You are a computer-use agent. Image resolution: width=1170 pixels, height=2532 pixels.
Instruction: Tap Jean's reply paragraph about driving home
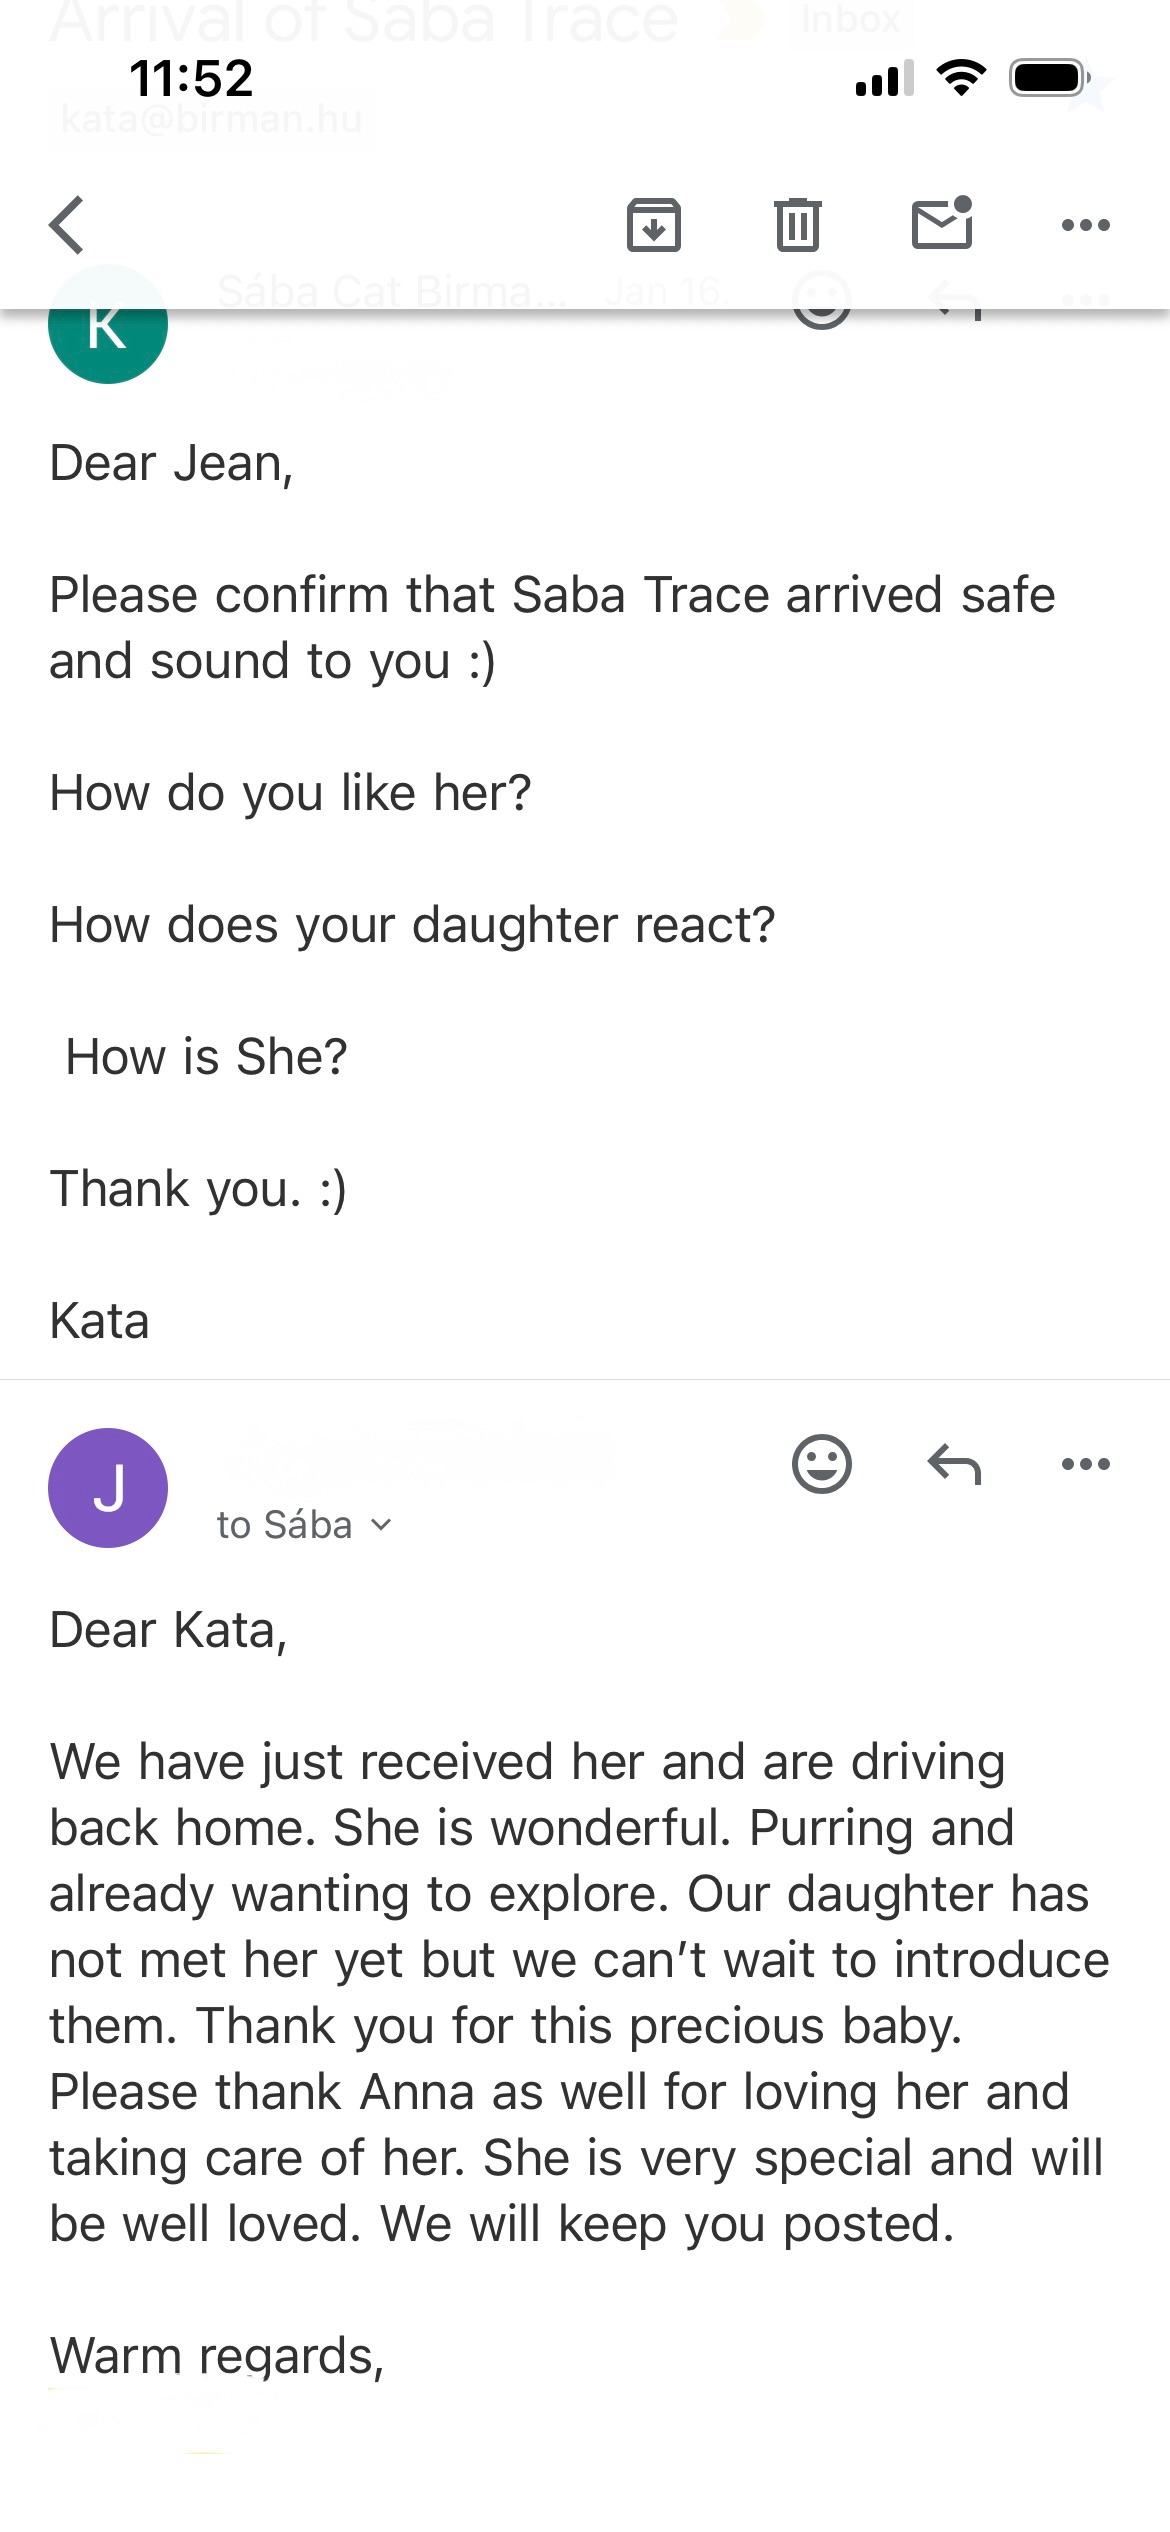click(578, 1993)
